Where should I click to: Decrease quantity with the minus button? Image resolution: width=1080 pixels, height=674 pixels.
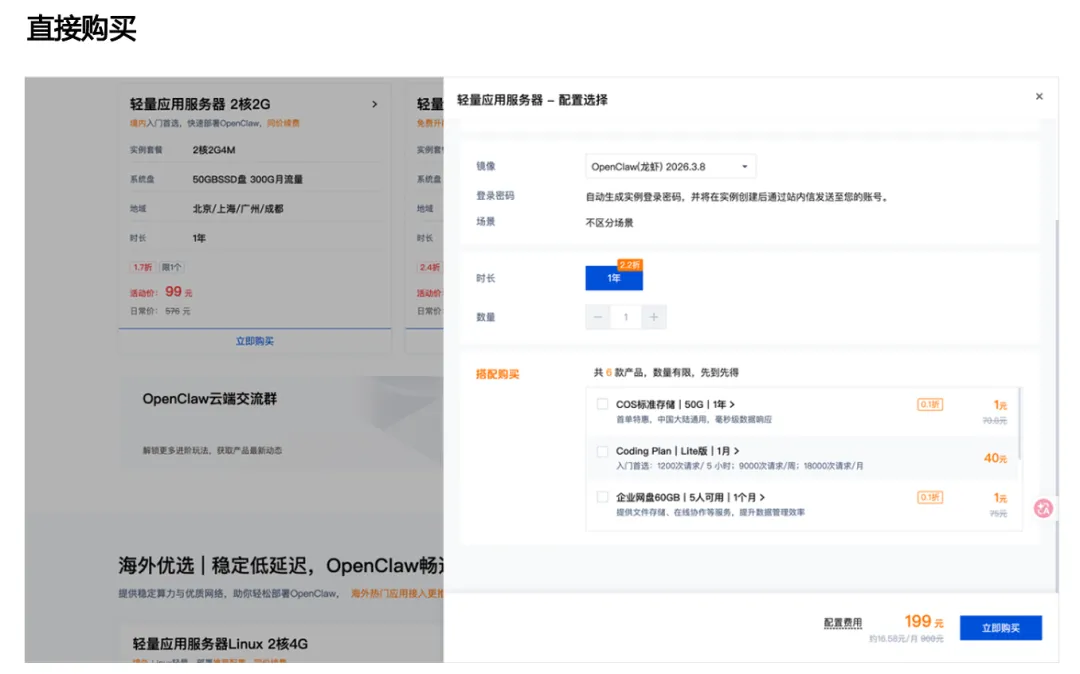click(598, 317)
